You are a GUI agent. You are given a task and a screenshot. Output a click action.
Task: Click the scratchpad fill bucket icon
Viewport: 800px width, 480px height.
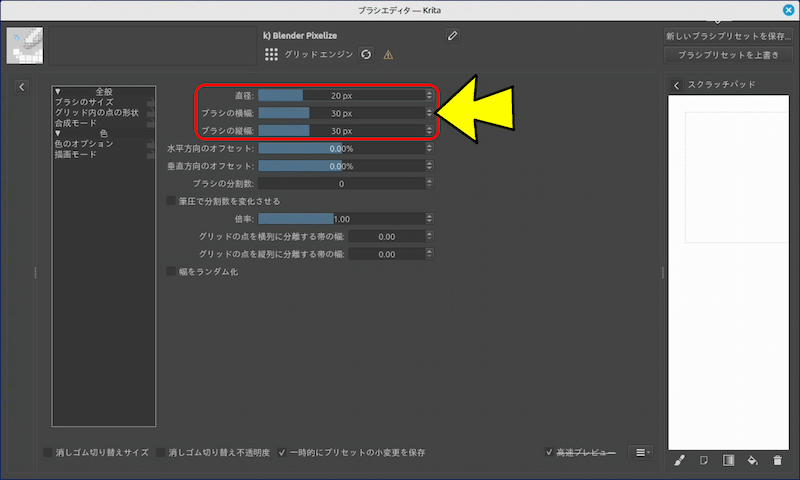[x=753, y=460]
